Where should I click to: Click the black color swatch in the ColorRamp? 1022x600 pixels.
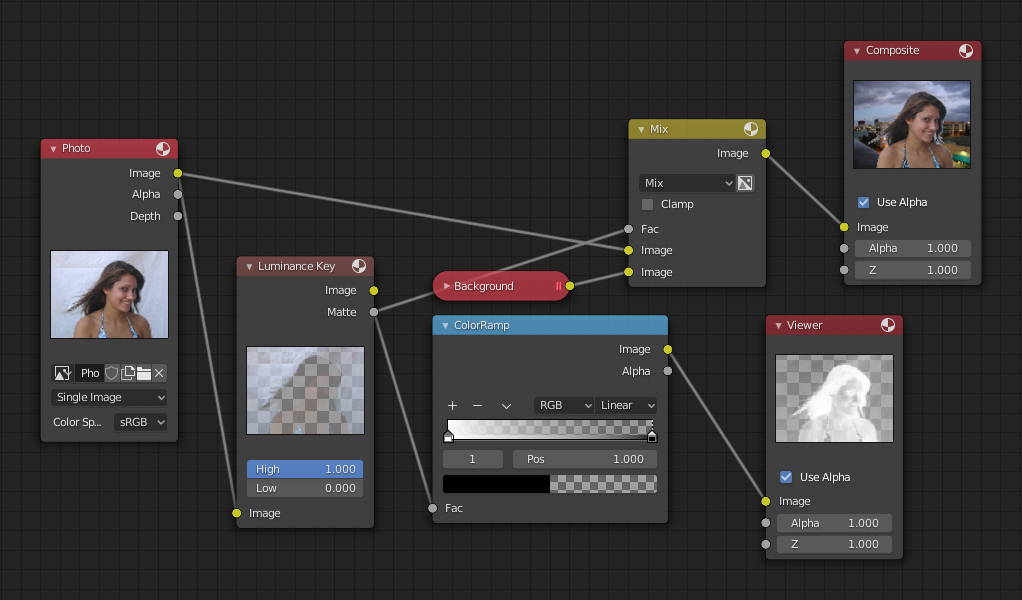495,483
